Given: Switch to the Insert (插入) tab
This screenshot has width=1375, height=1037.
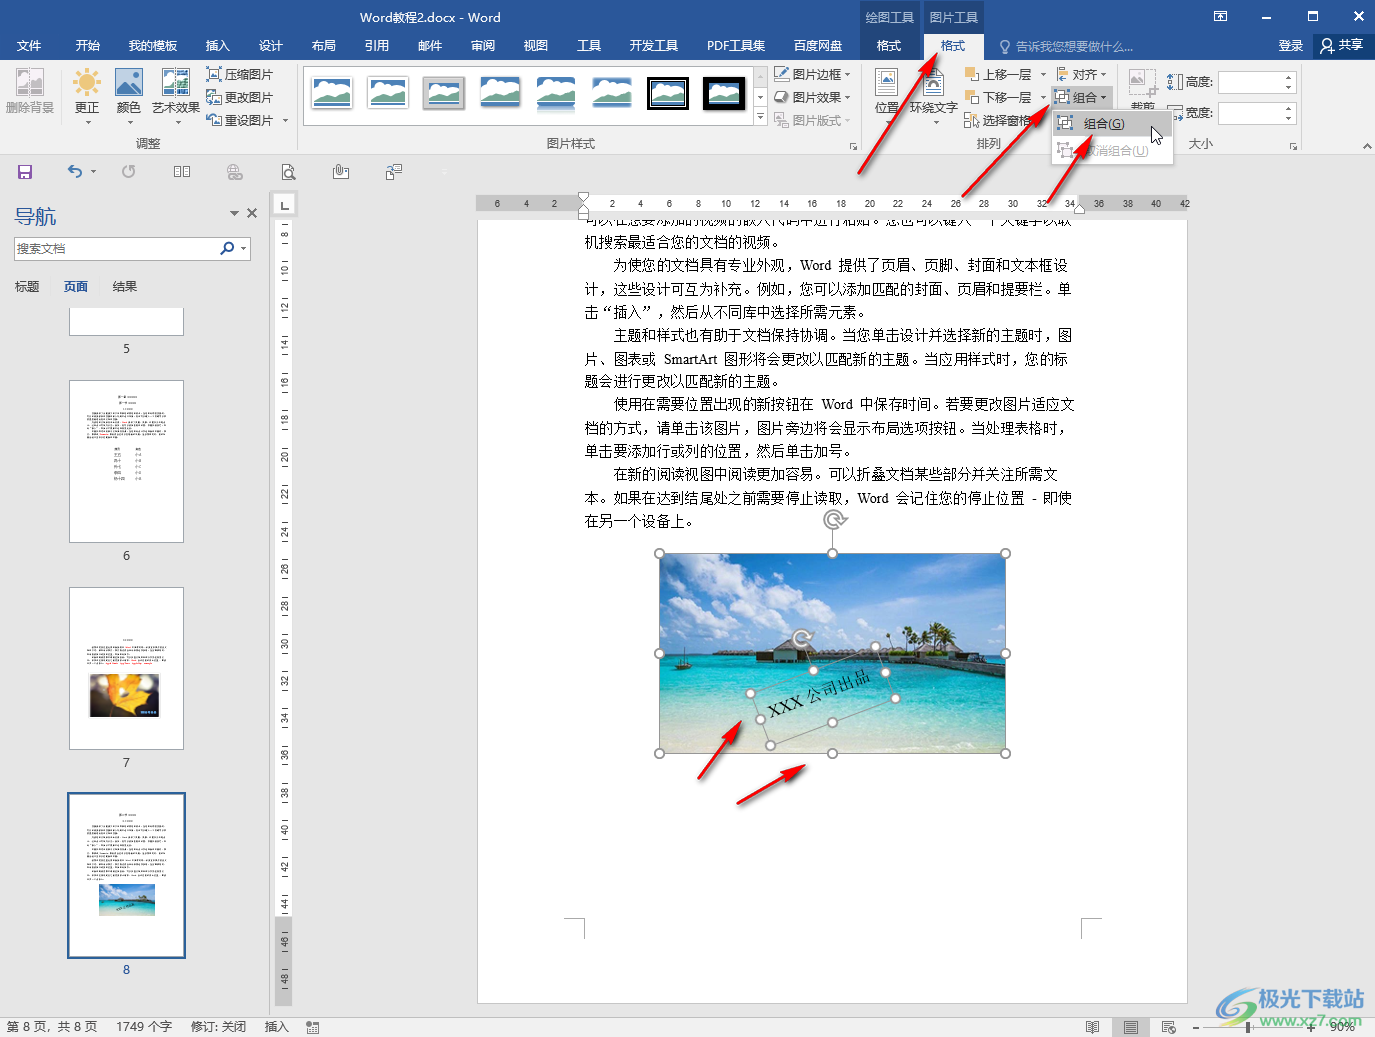Looking at the screenshot, I should pos(217,46).
